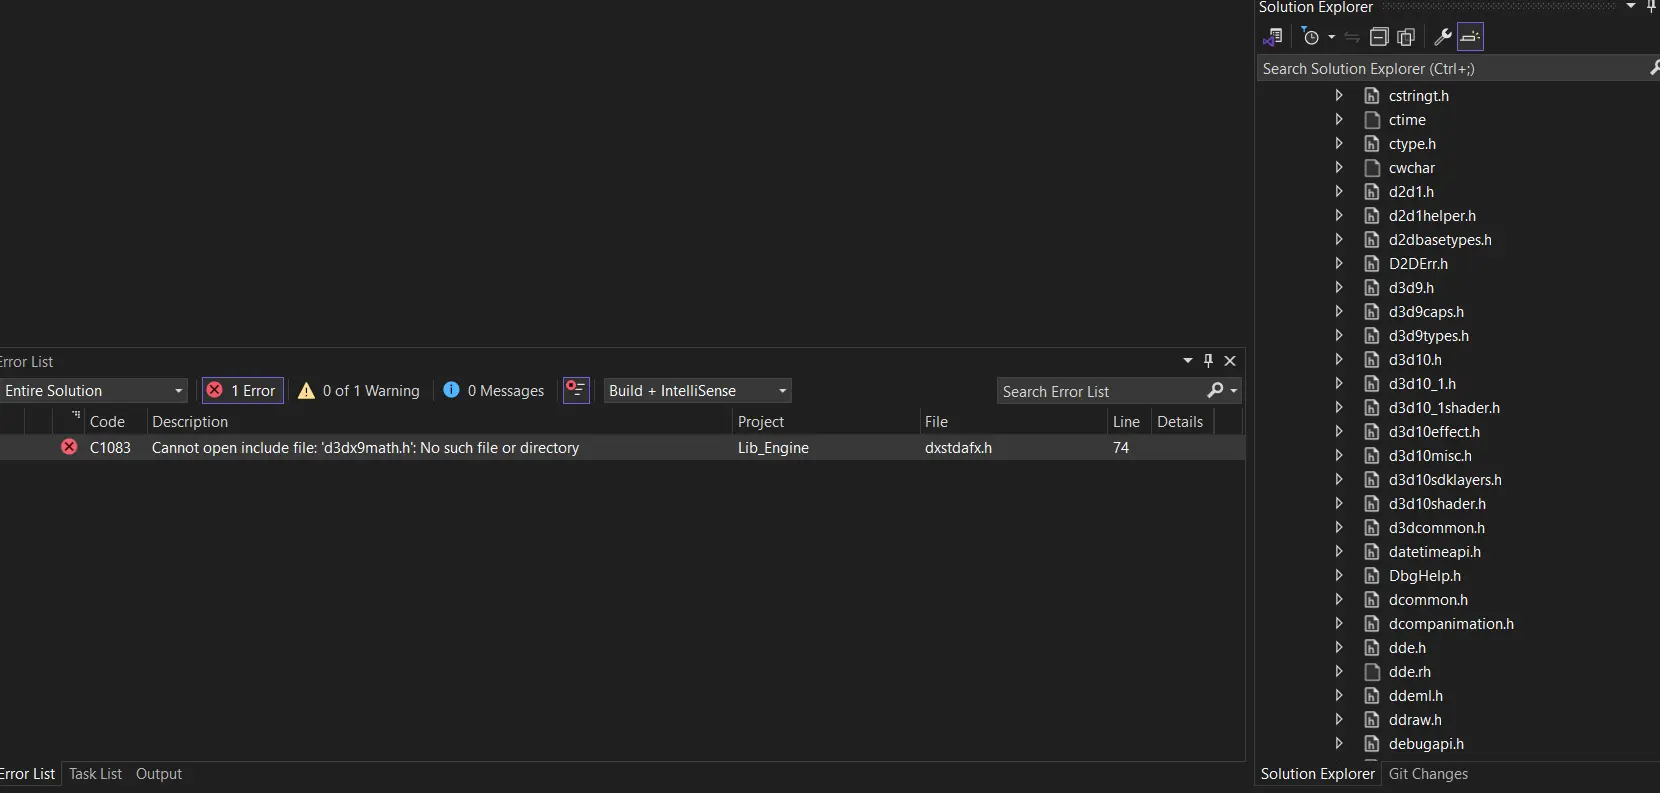1660x793 pixels.
Task: Expand the cstringt.h tree node
Action: [x=1339, y=96]
